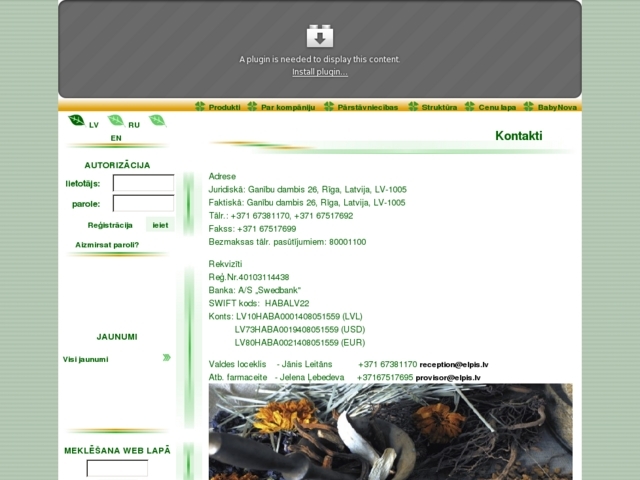The height and width of the screenshot is (480, 640).
Task: Focus the Meklēšana web lapā search field
Action: tap(117, 468)
